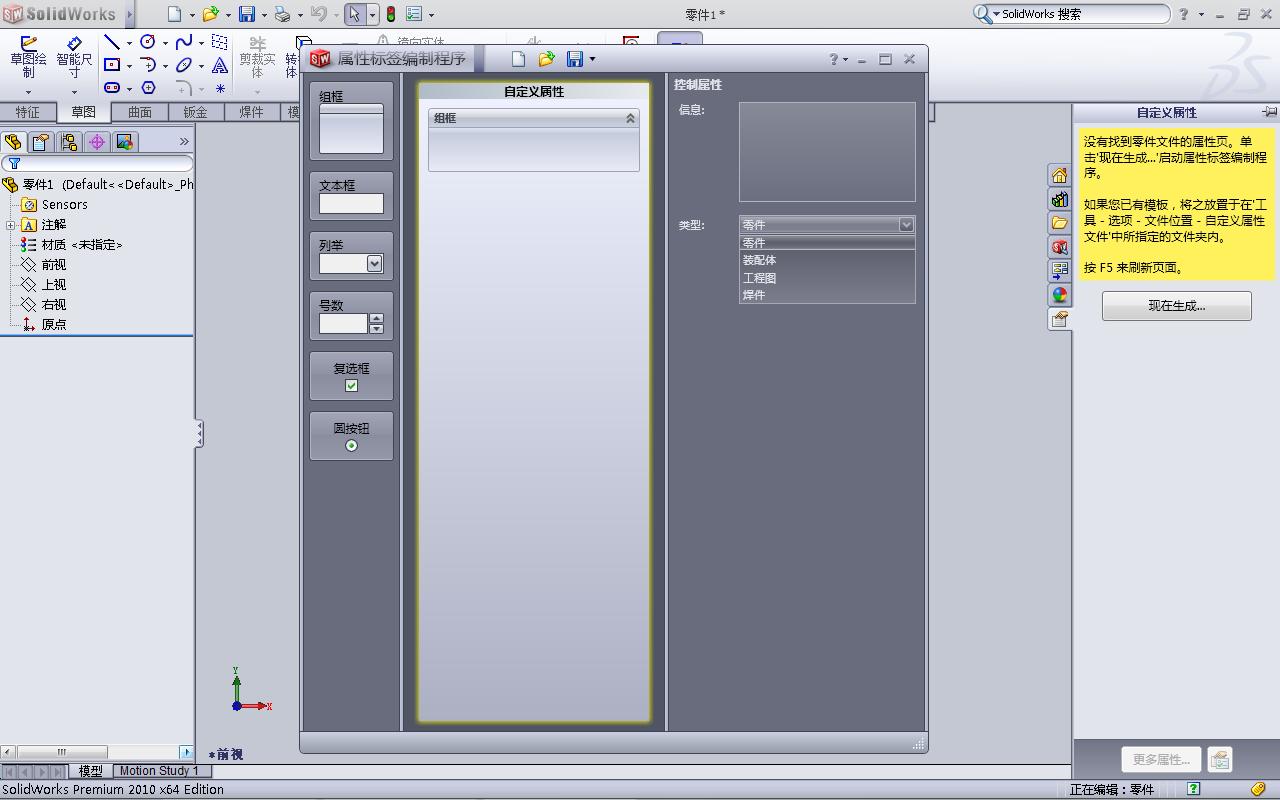Switch to the 焊件 tab
Image resolution: width=1280 pixels, height=800 pixels.
[x=252, y=112]
